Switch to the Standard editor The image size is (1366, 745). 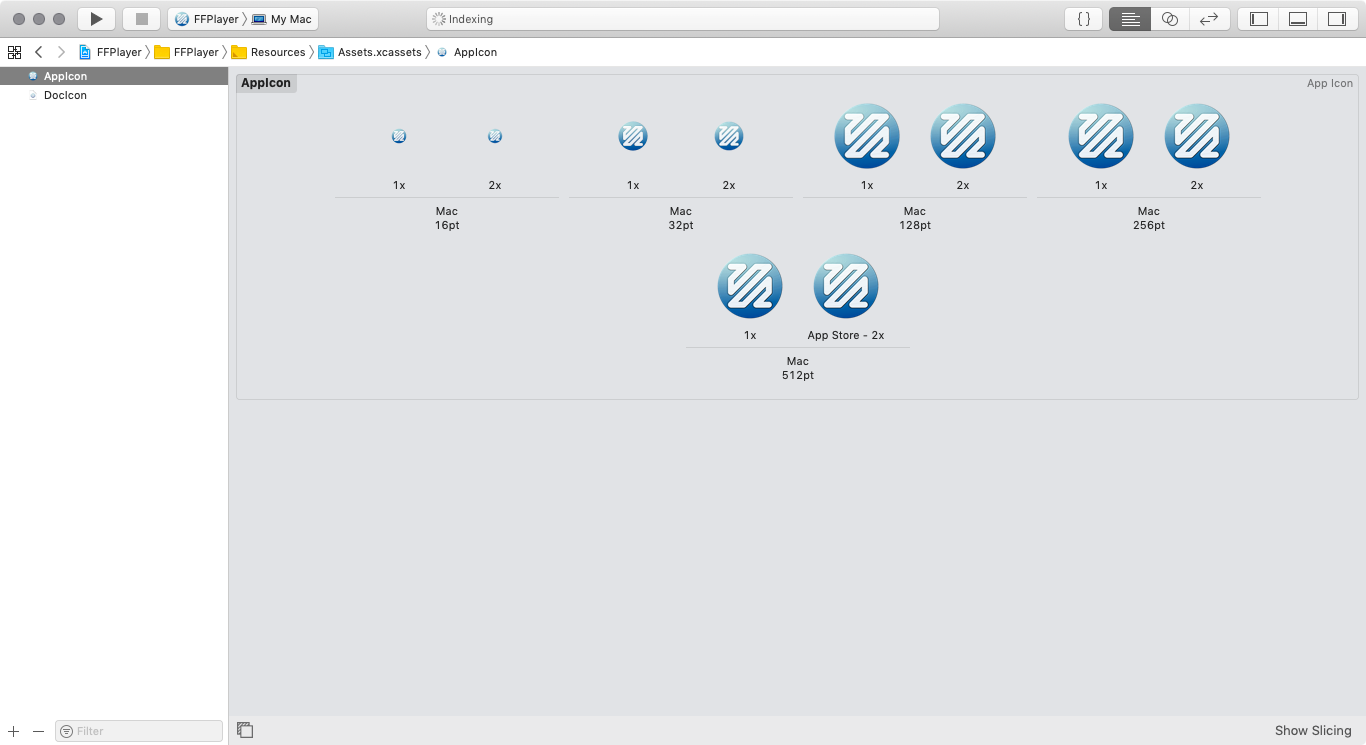[x=1130, y=19]
